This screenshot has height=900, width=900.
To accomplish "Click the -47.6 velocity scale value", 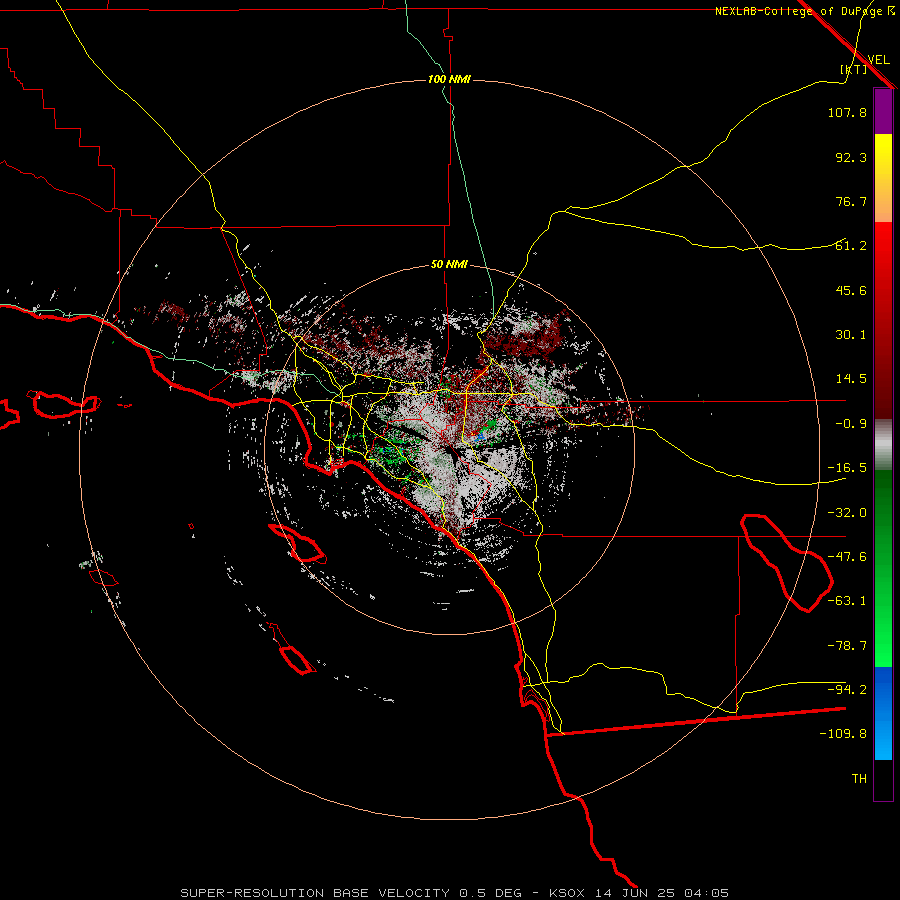I will point(847,557).
